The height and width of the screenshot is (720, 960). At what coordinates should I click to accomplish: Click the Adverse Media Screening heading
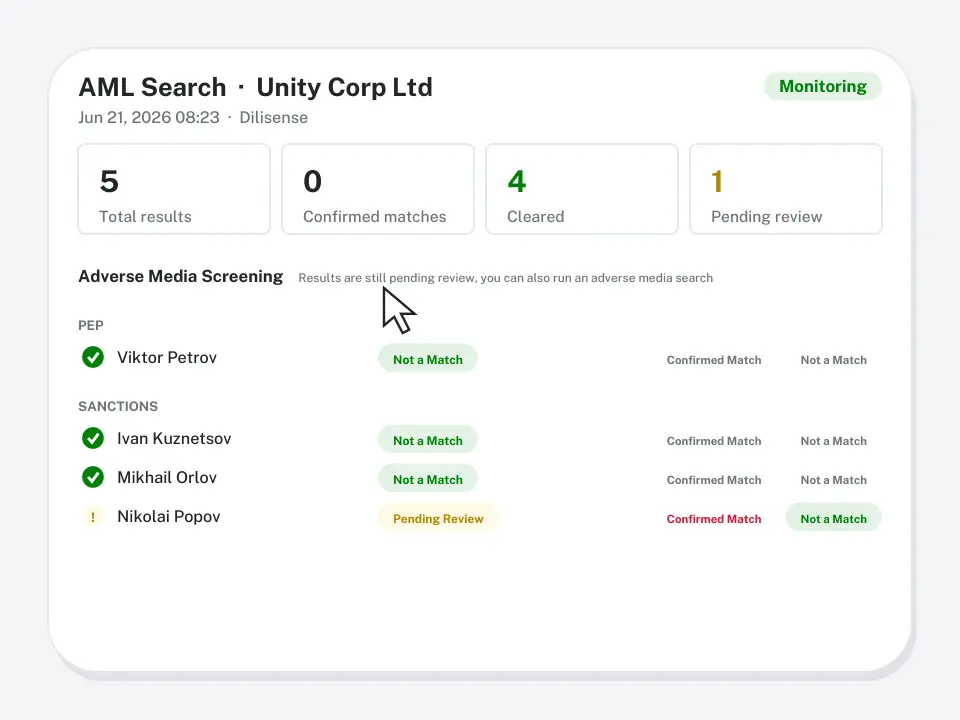click(181, 276)
